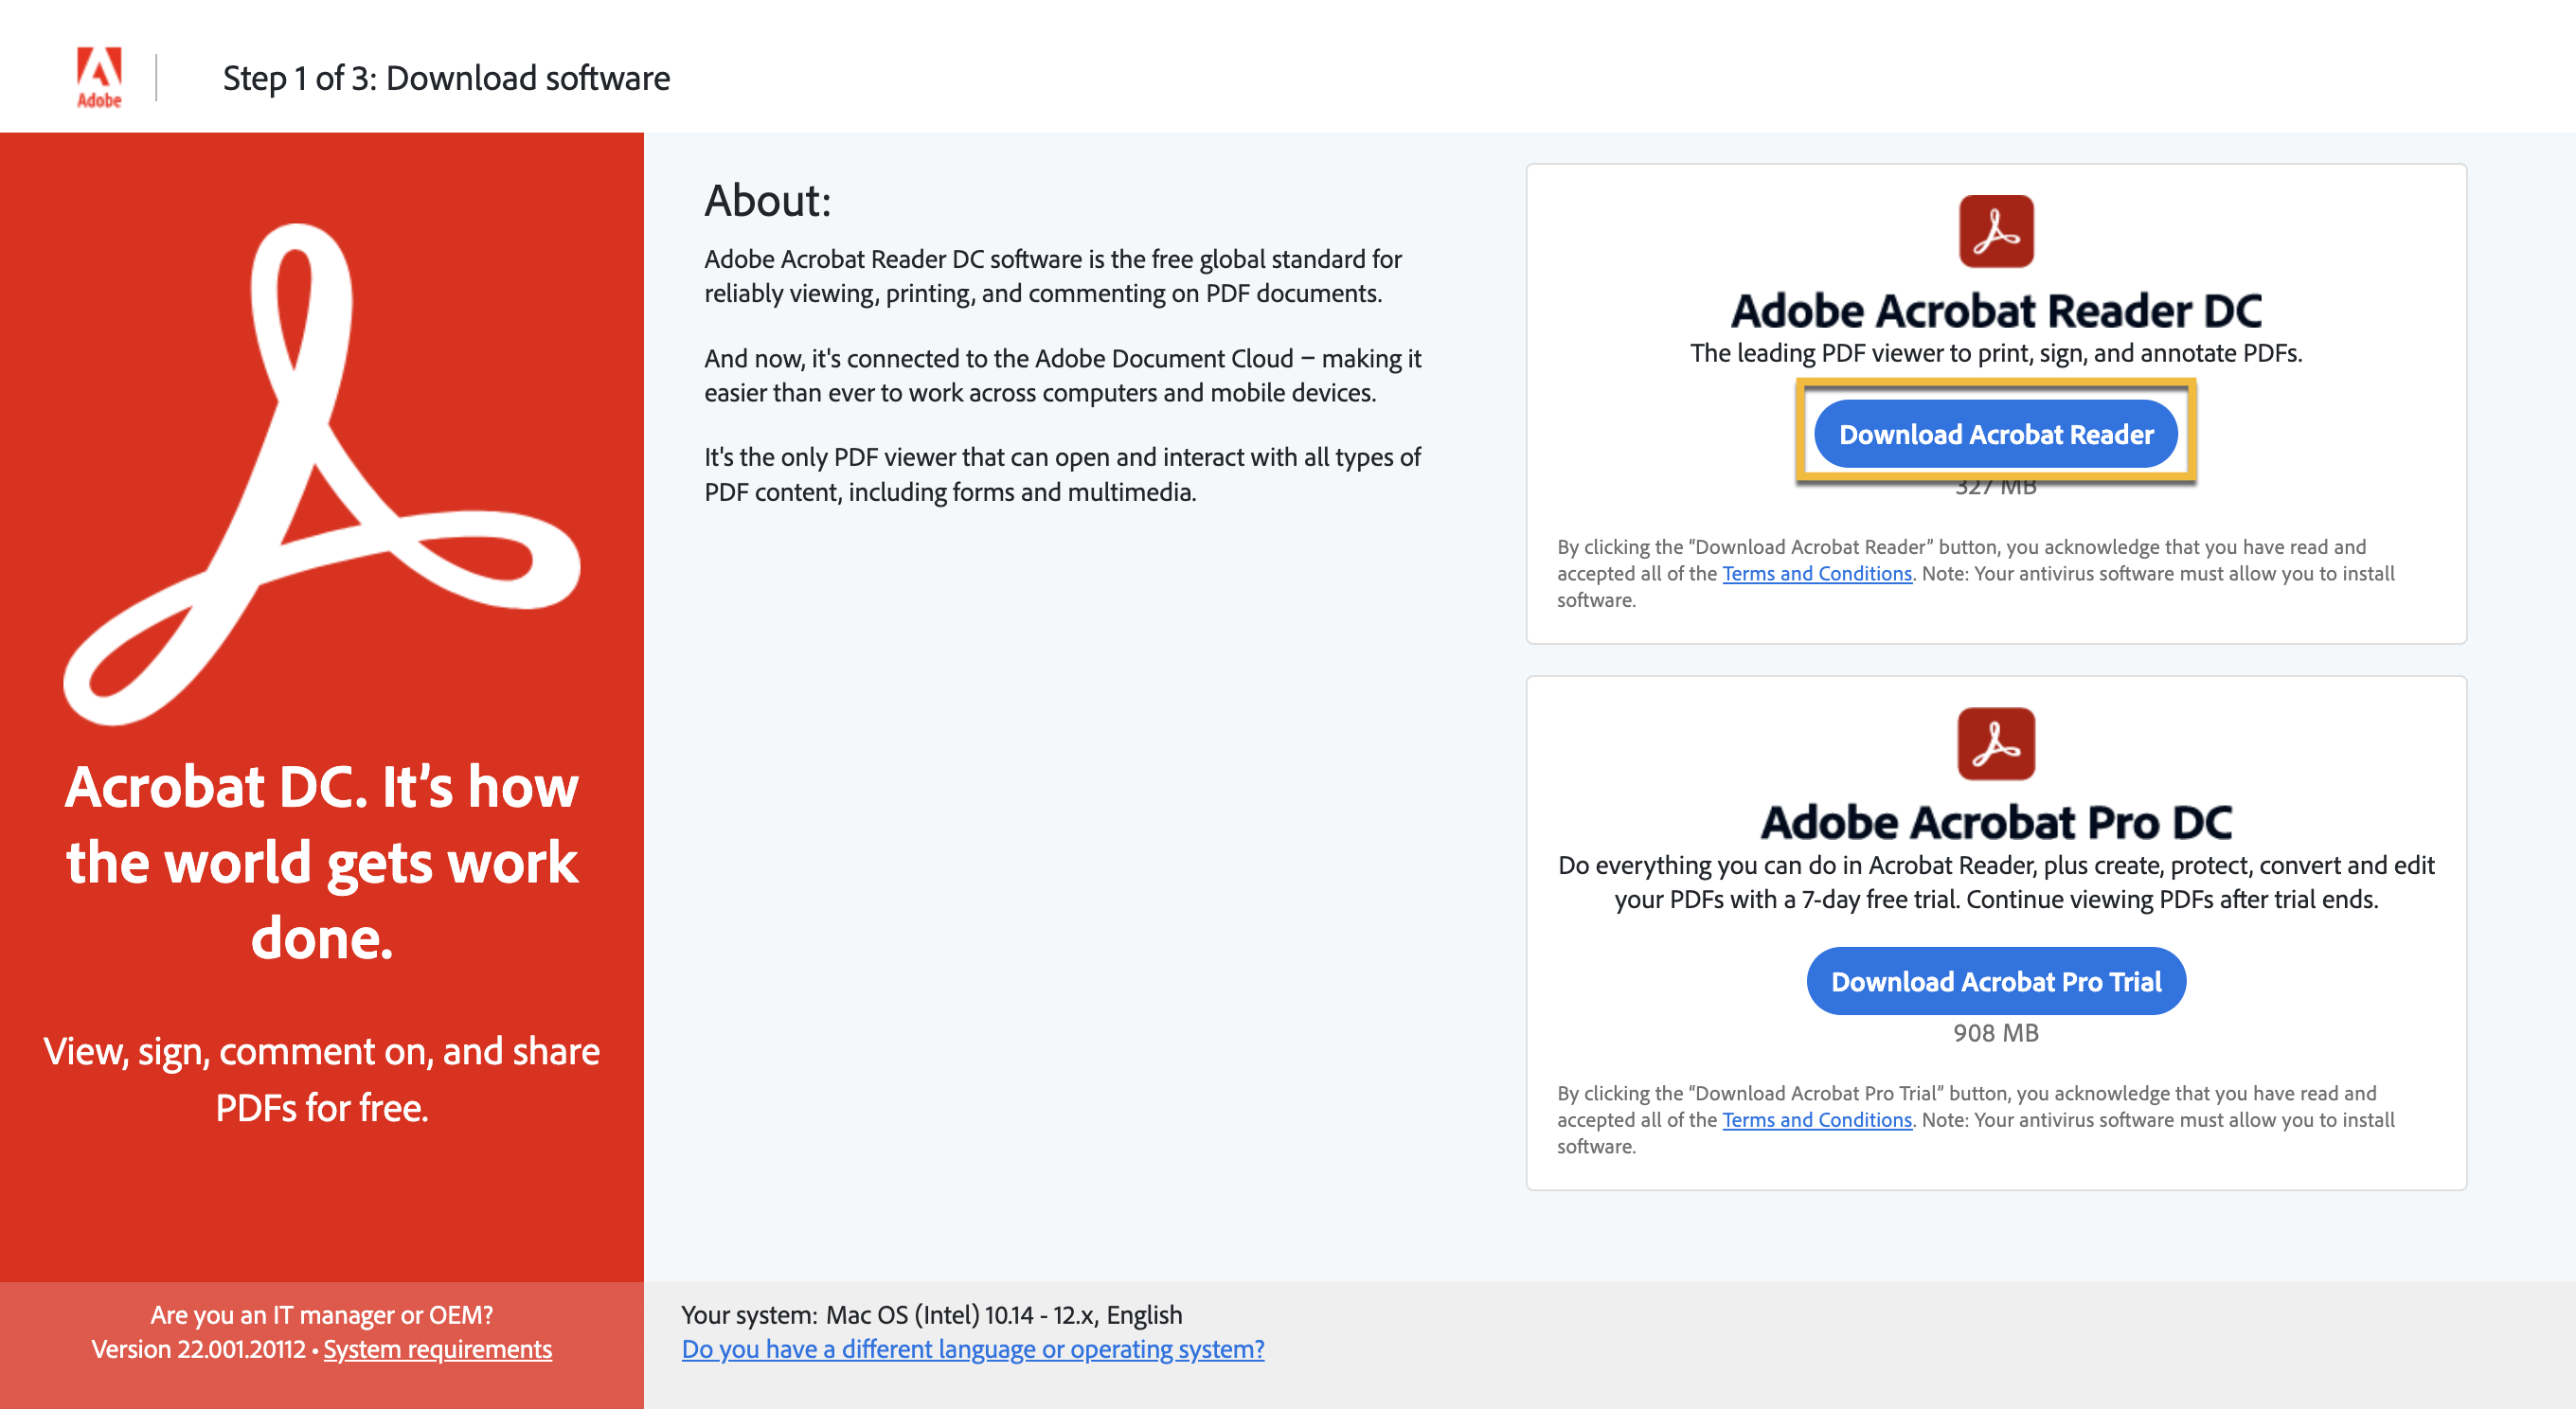Viewport: 2576px width, 1409px height.
Task: Click the 'Are you an IT manager' text
Action: [x=321, y=1315]
